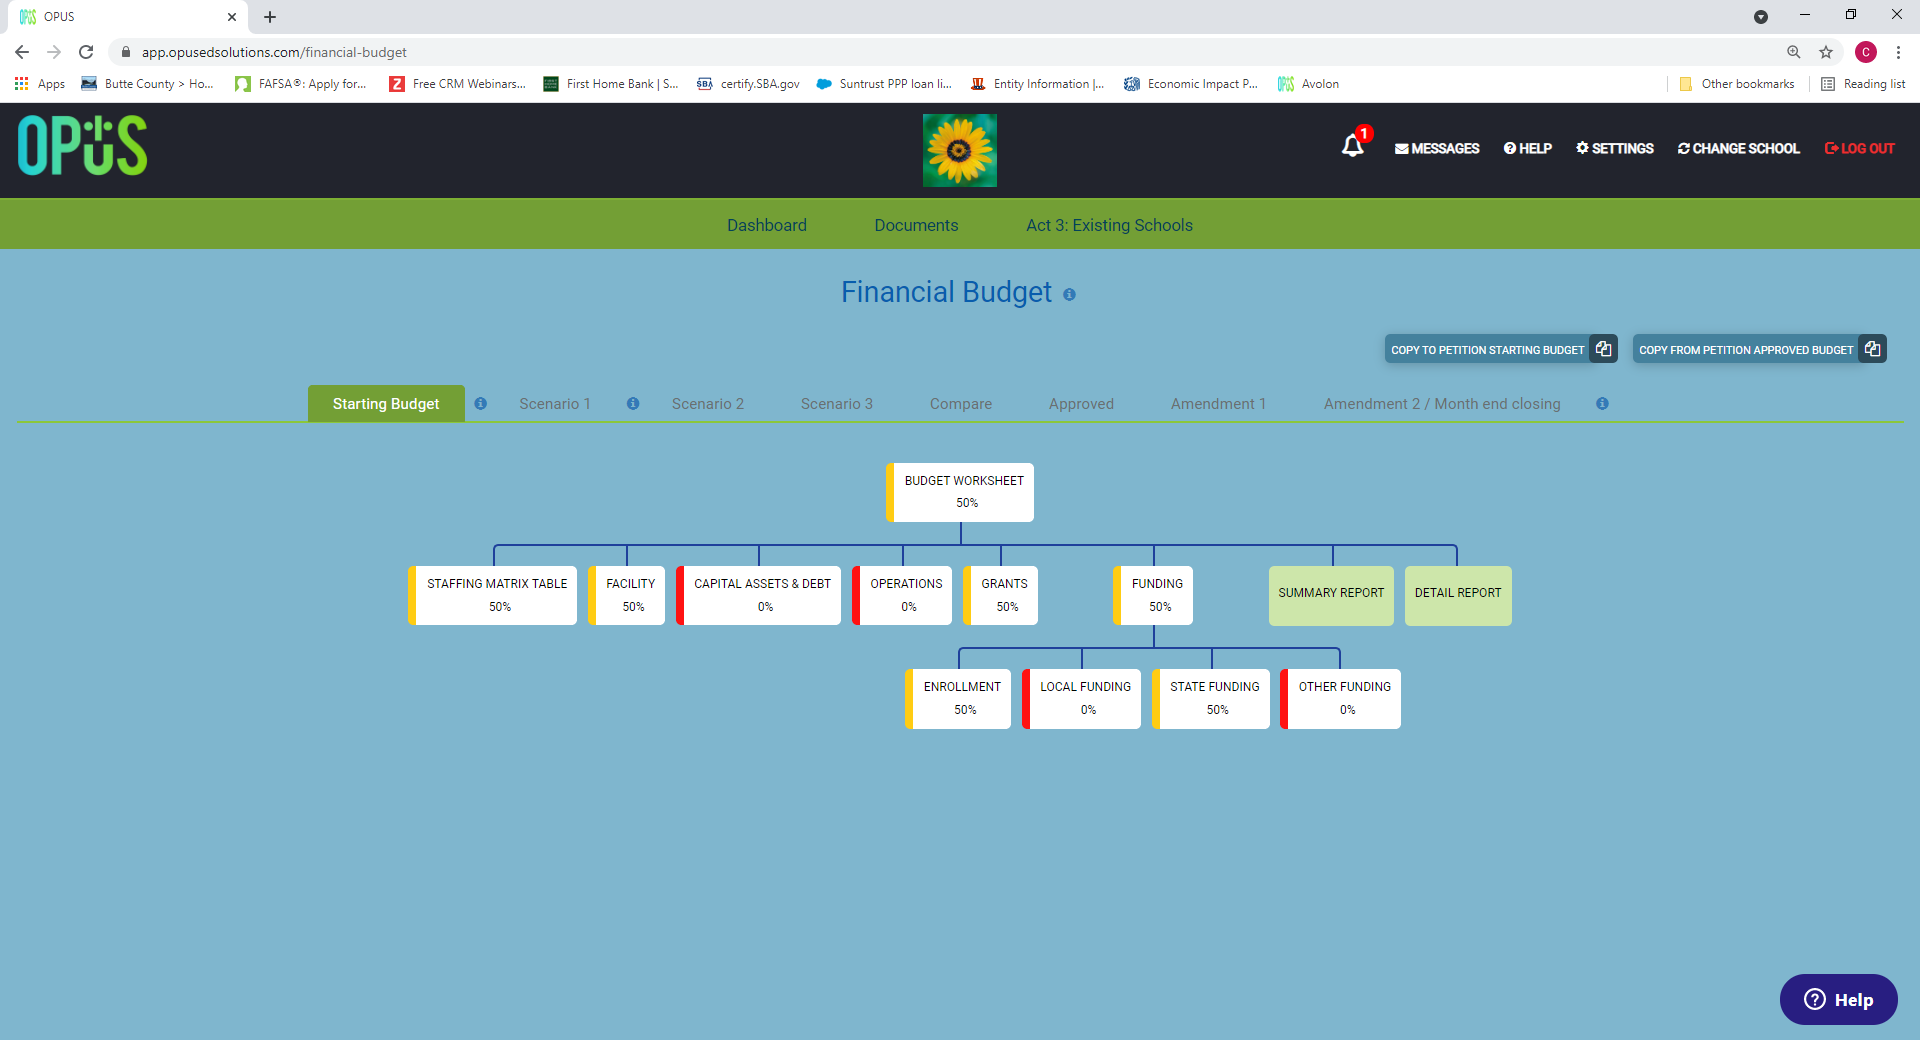The height and width of the screenshot is (1040, 1920).
Task: Click the OPUS logo in header
Action: 82,146
